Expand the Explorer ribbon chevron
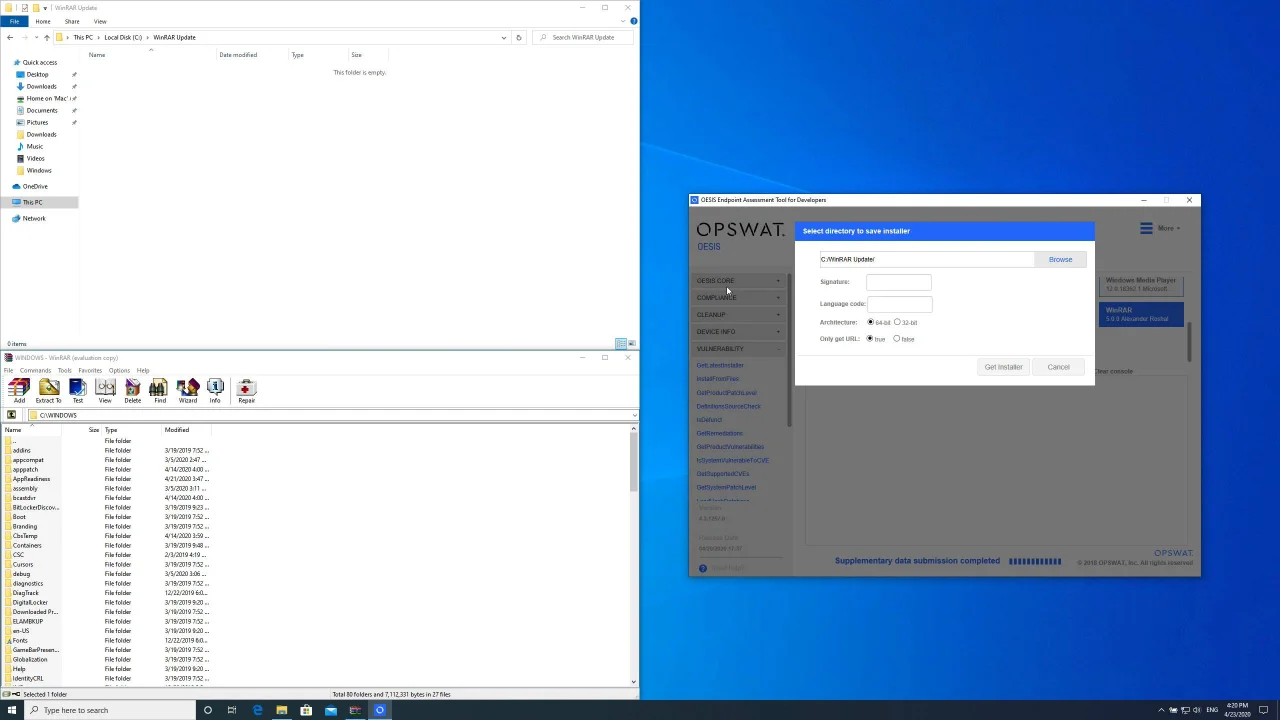The width and height of the screenshot is (1280, 720). pyautogui.click(x=624, y=20)
